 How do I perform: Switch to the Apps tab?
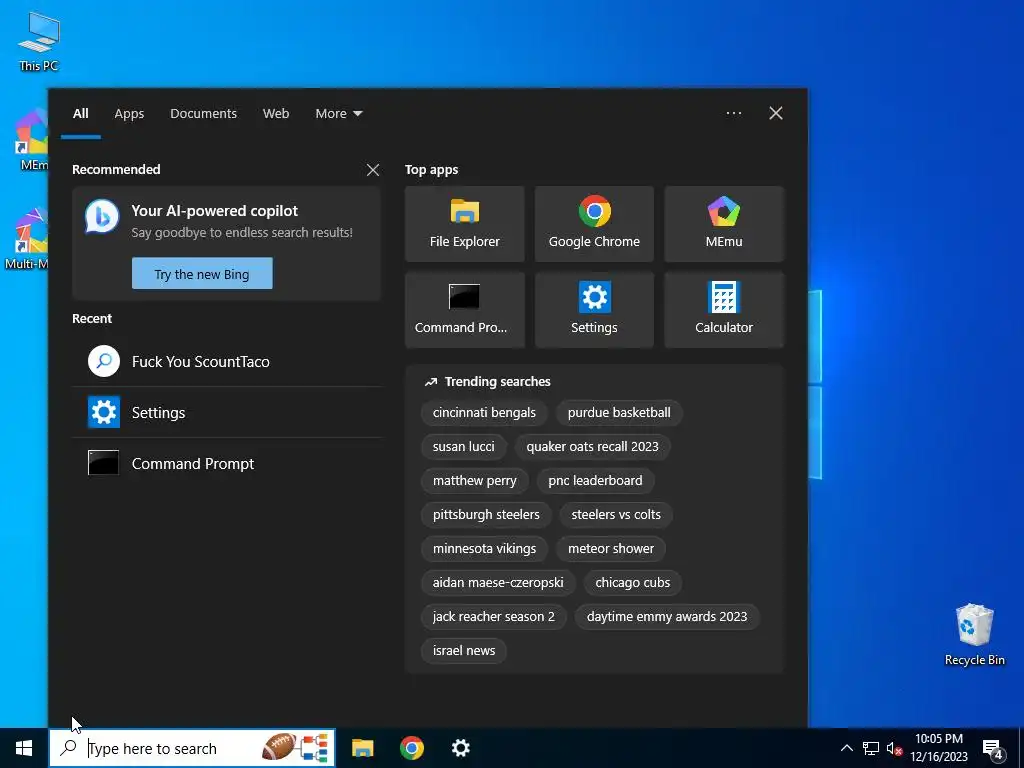coord(129,114)
